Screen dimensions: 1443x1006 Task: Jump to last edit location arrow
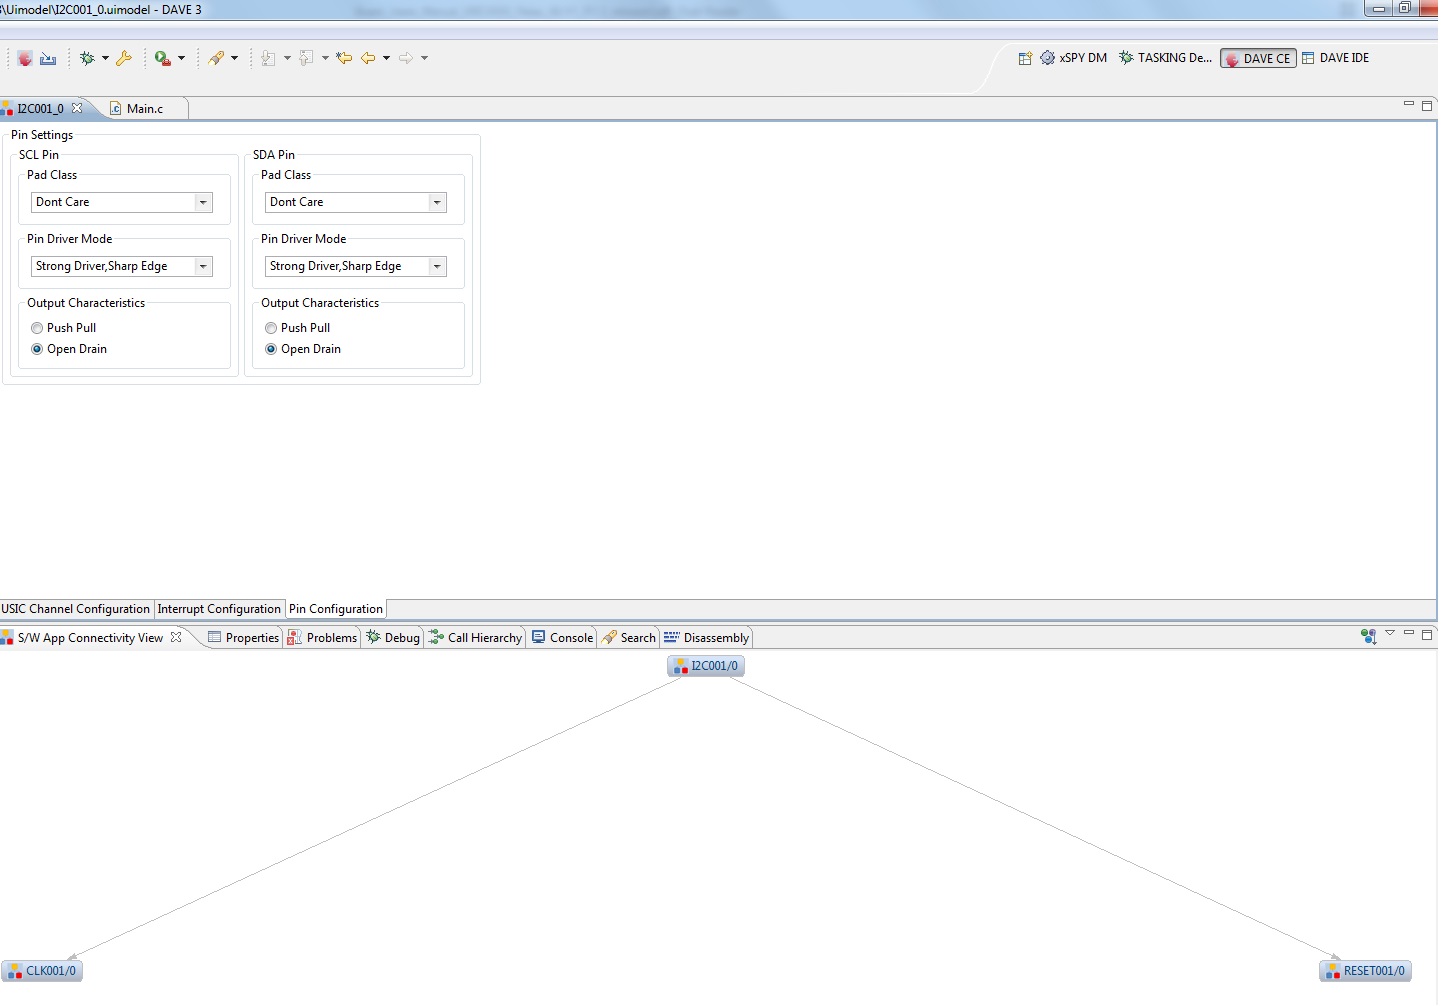[x=344, y=58]
